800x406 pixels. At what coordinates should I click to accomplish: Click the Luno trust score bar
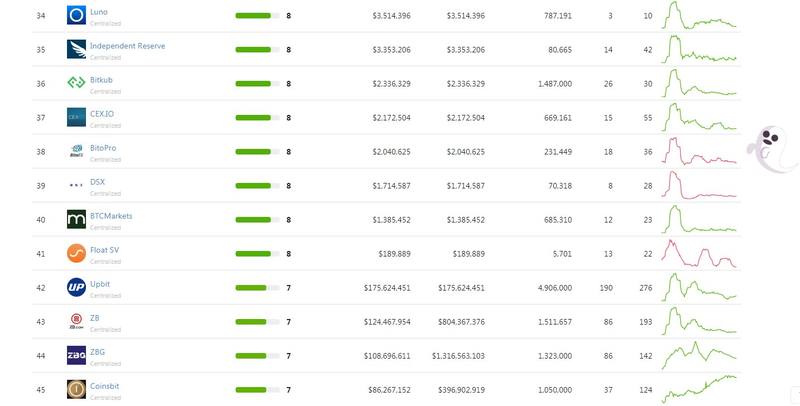click(x=257, y=16)
